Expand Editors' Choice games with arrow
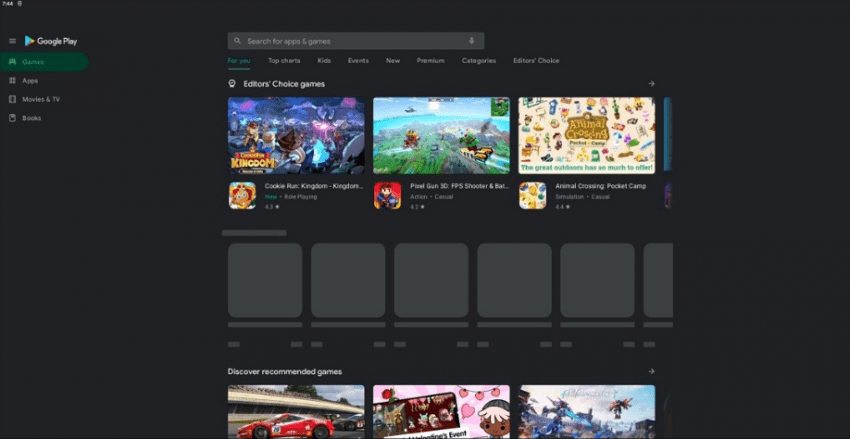 point(652,84)
